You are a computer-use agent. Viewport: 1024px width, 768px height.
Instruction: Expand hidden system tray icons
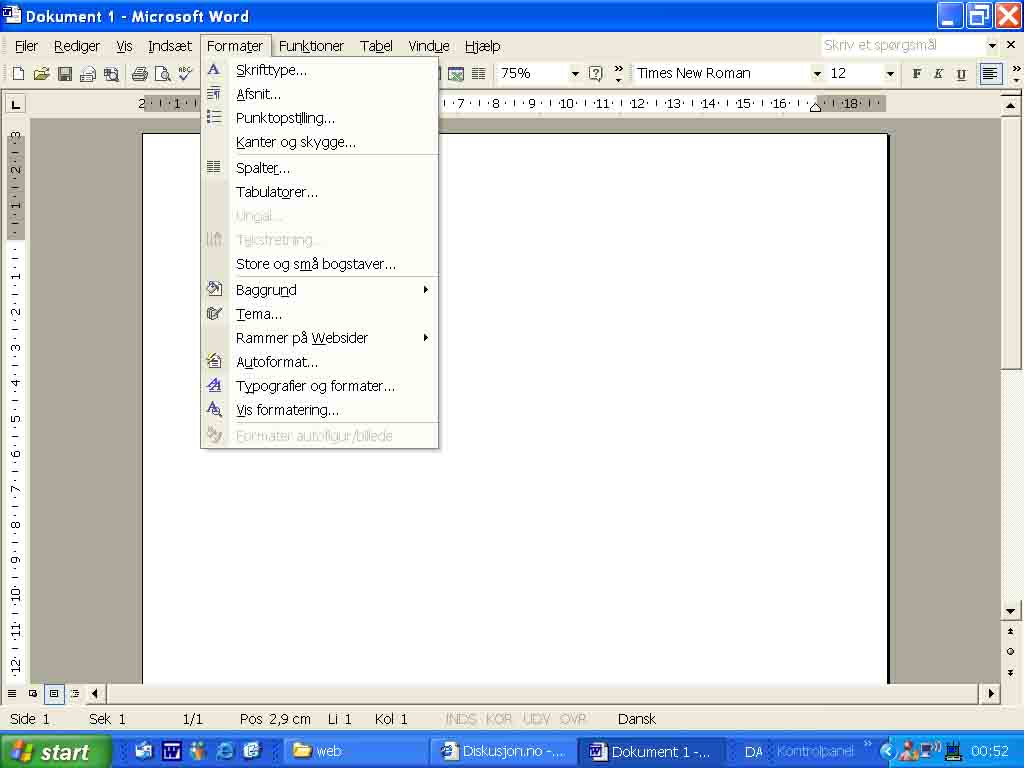(x=886, y=751)
